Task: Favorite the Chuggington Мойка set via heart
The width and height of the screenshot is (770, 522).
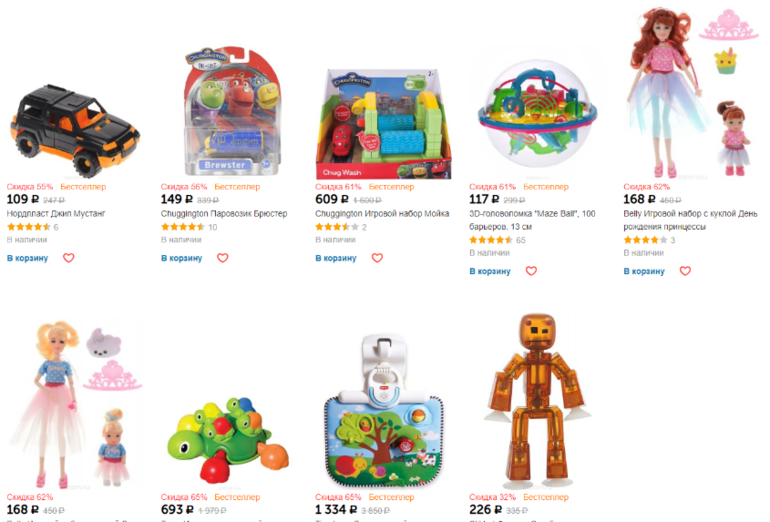Action: [x=377, y=258]
